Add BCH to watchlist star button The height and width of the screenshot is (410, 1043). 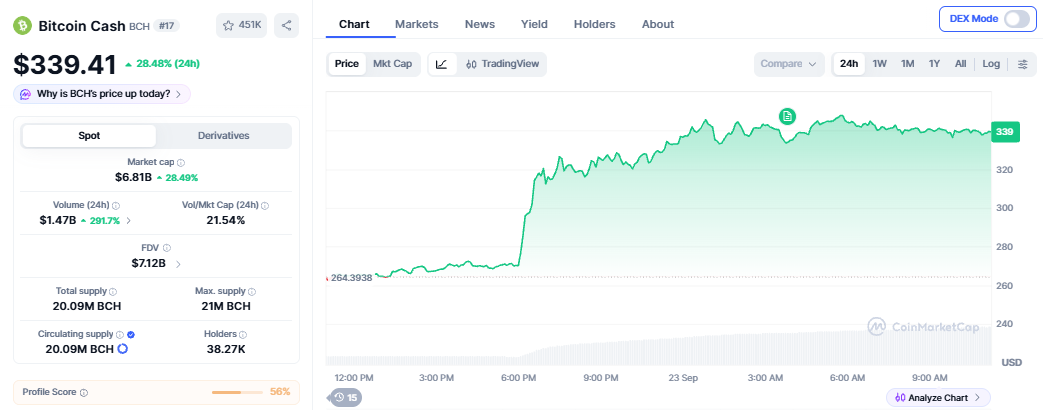(x=241, y=25)
